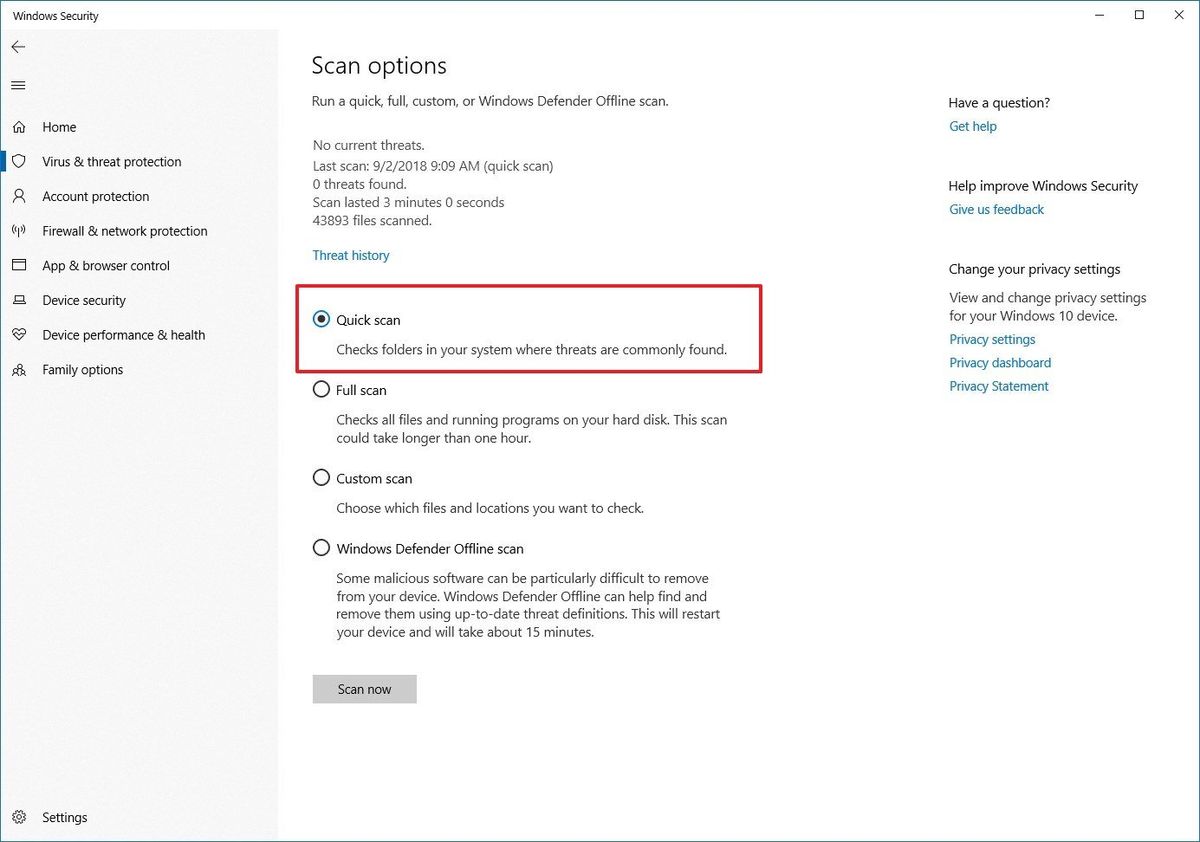Select the Custom scan option

pos(321,477)
